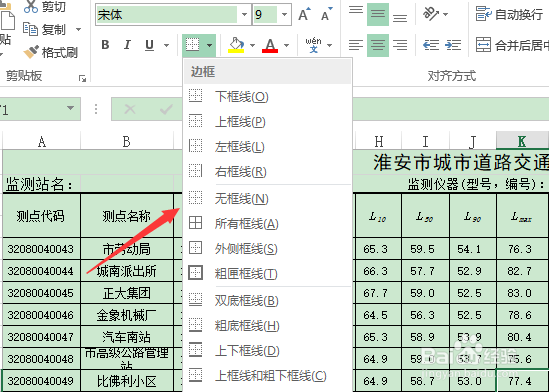Screen dimensions: 549x392
Task: Toggle Underline formatting
Action: click(x=150, y=45)
